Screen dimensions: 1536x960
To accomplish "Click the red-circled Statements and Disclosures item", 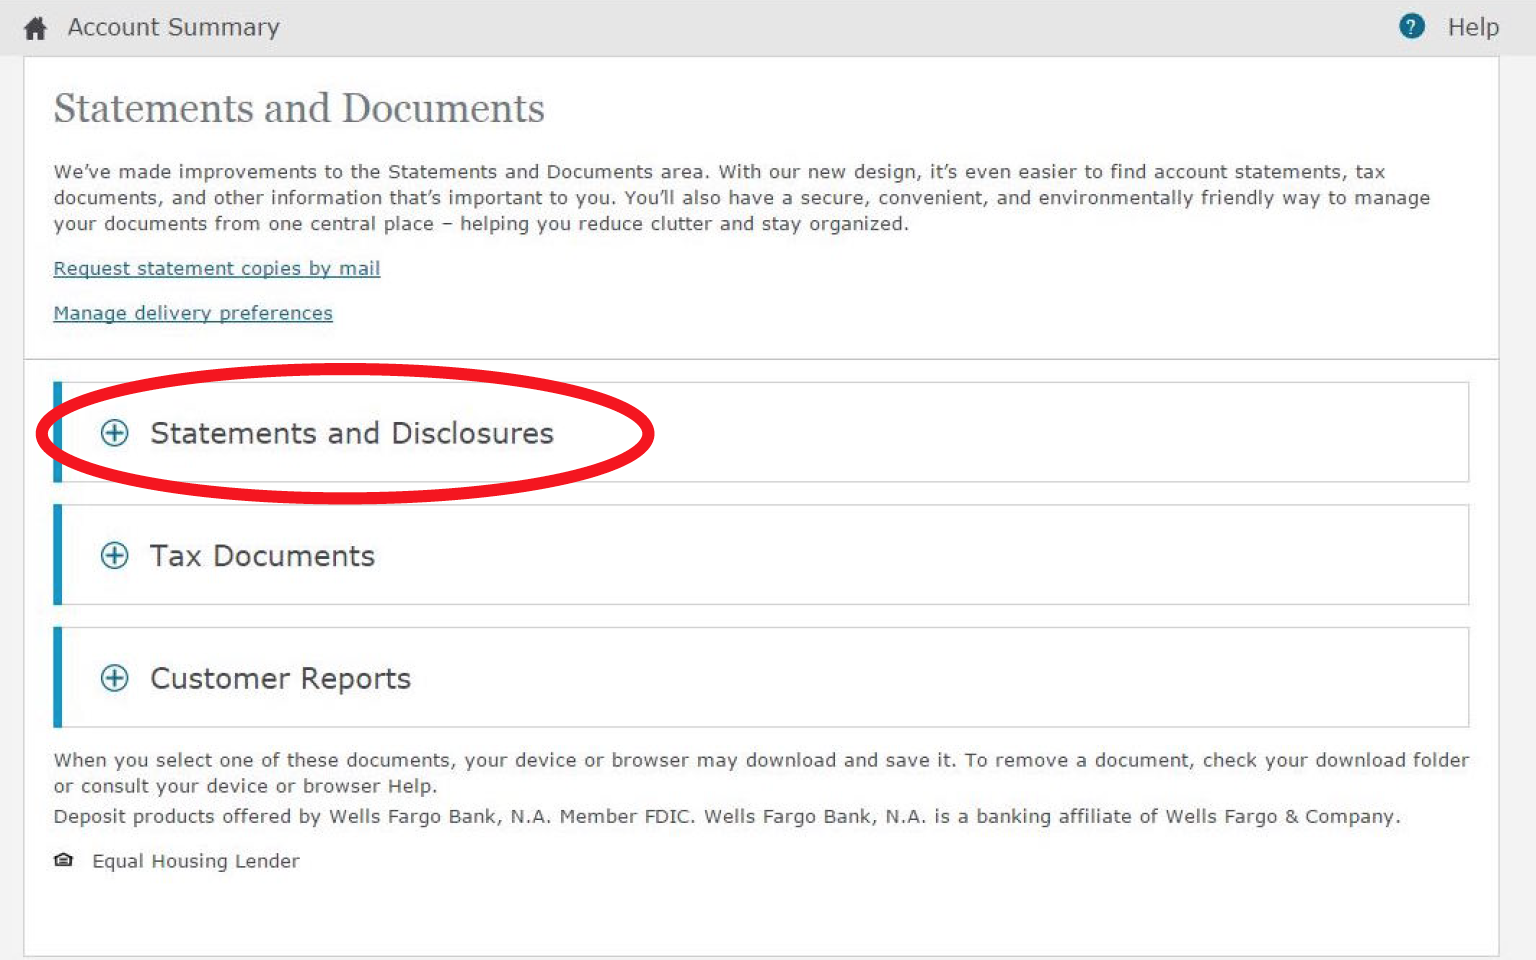I will [x=352, y=433].
